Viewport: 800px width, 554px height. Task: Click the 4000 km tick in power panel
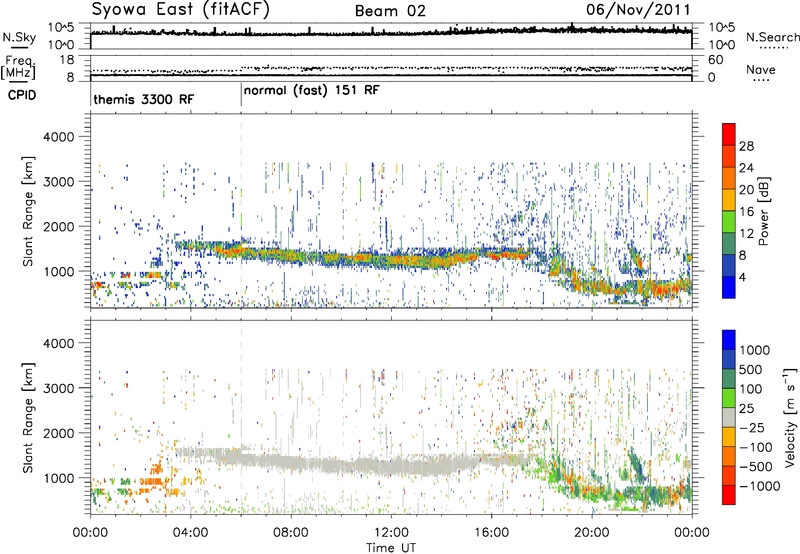click(58, 137)
